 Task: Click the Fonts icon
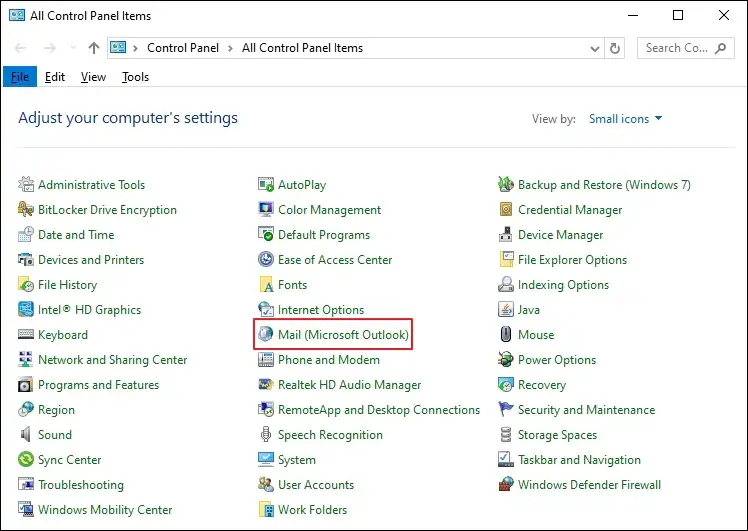click(x=266, y=284)
